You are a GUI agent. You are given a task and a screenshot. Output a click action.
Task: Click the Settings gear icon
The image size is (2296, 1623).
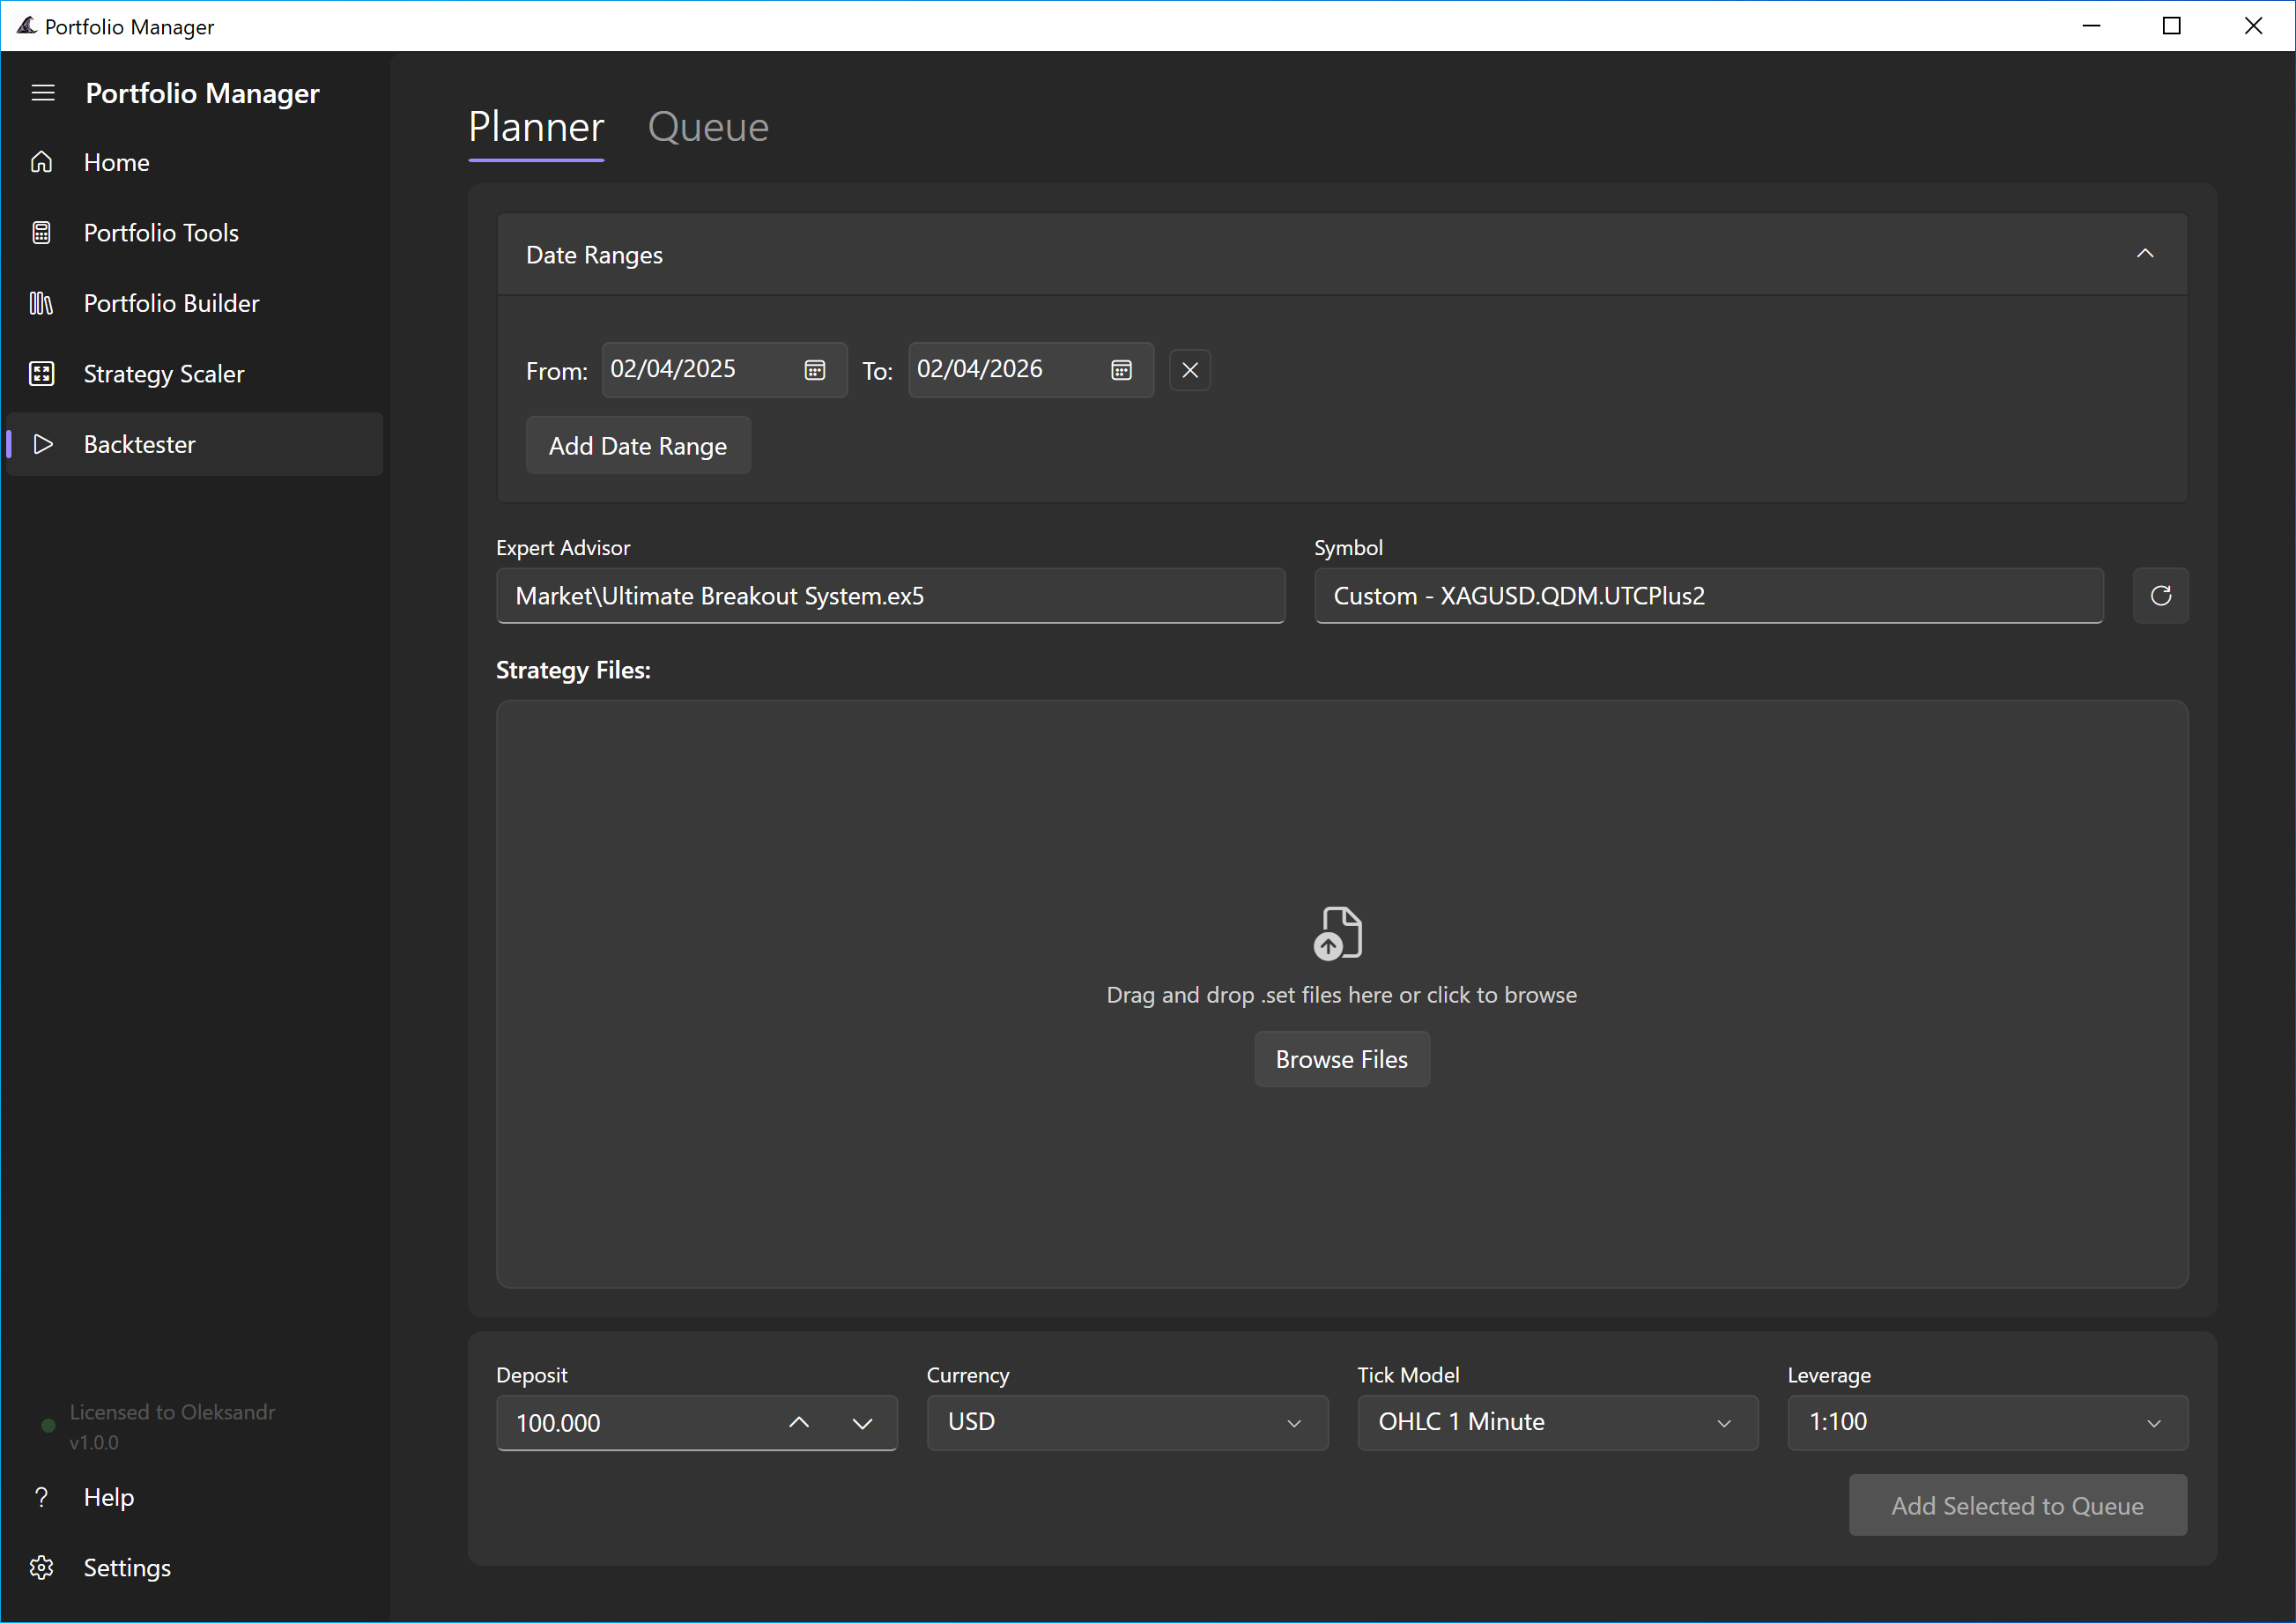[42, 1567]
